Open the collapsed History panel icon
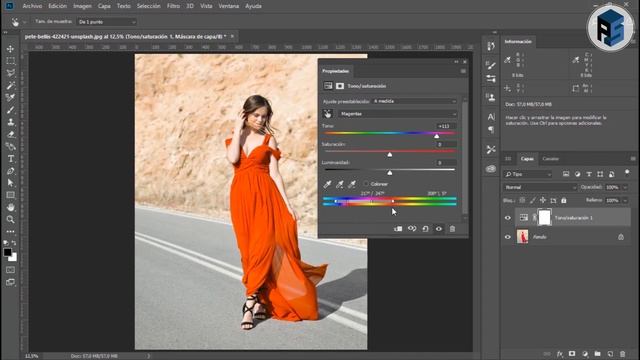This screenshot has height=360, width=640. pos(491,46)
